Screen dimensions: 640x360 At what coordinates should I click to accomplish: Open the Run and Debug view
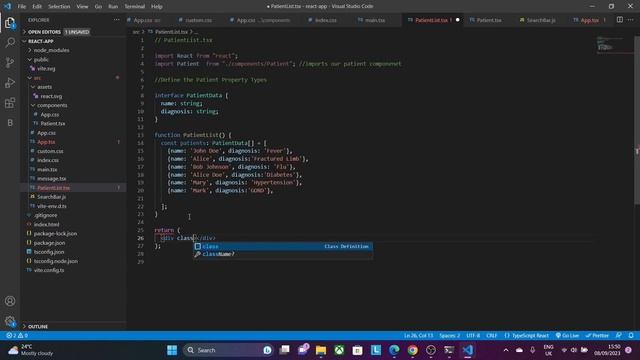[10, 82]
